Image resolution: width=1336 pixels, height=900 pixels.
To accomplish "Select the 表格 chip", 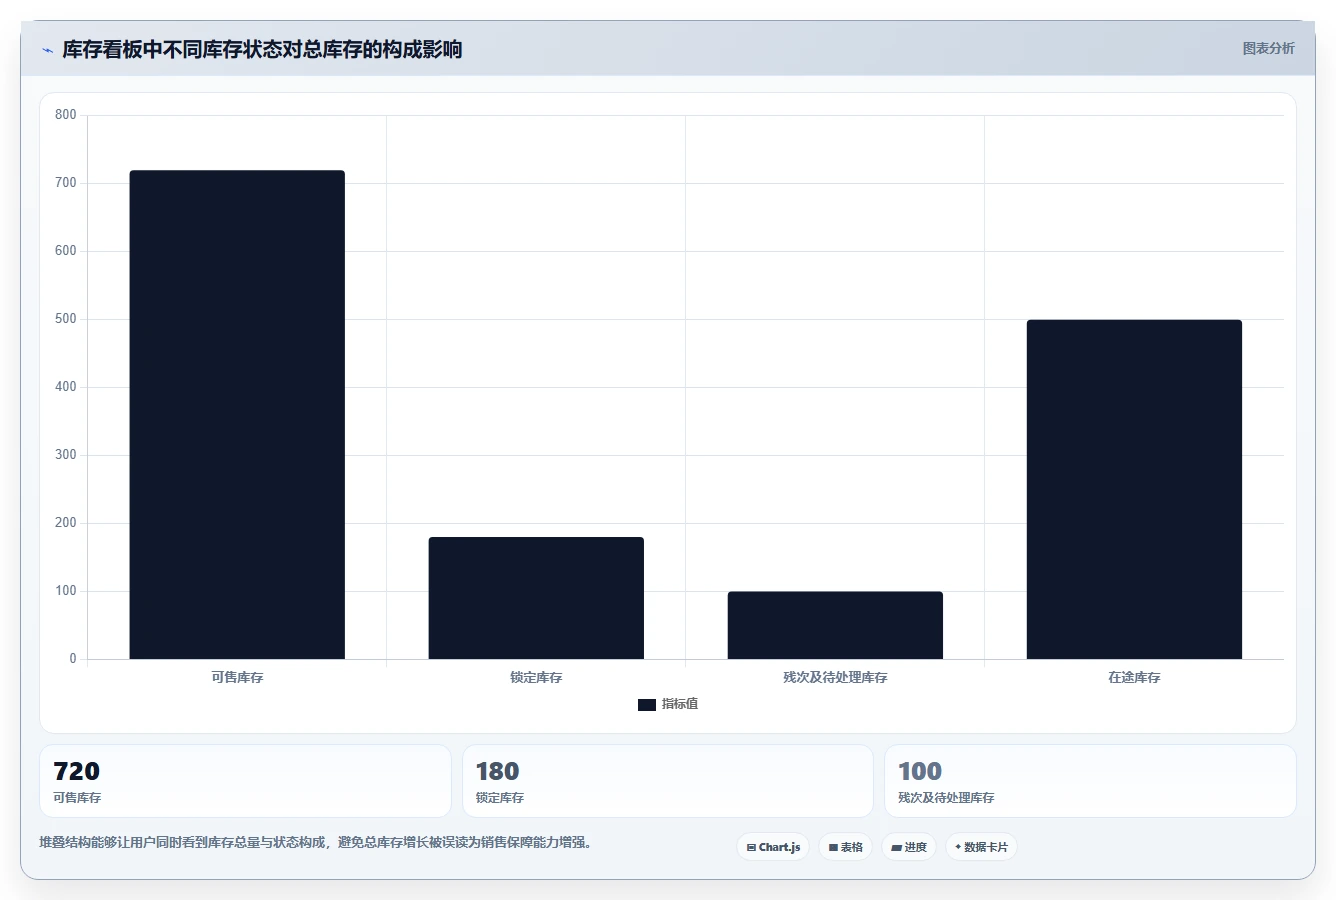I will (845, 847).
